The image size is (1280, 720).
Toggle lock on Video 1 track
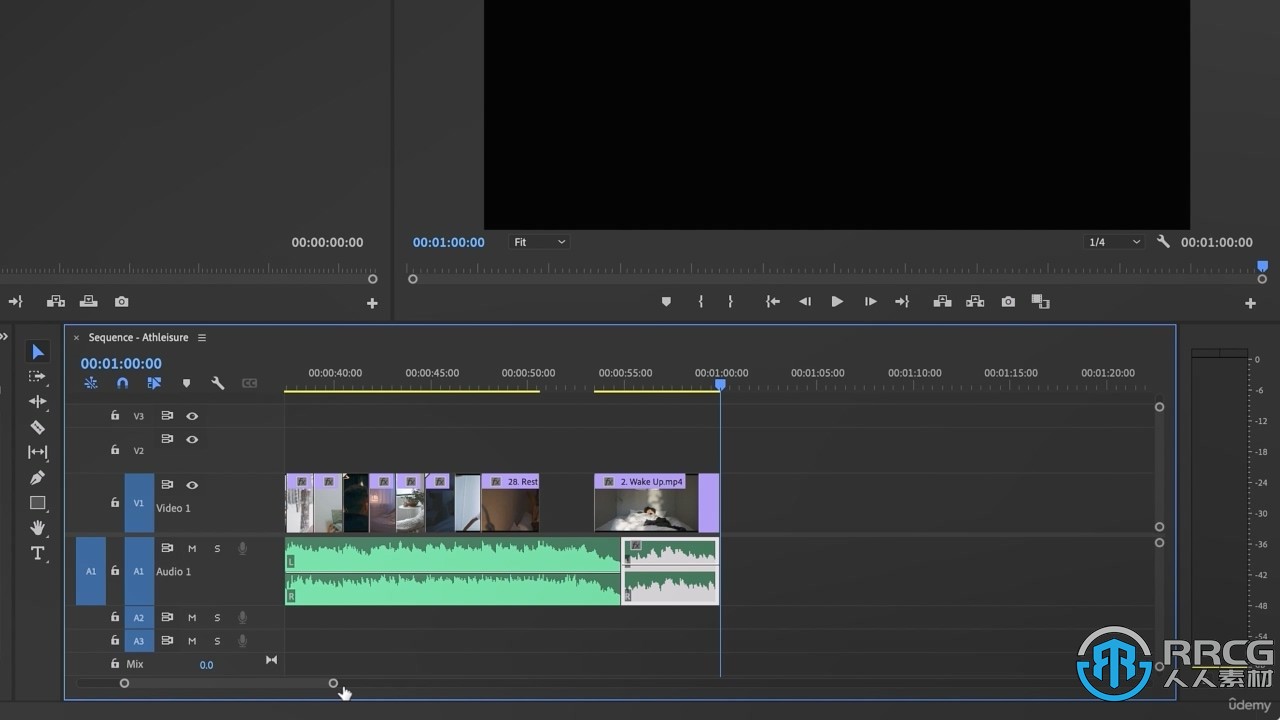pos(115,502)
